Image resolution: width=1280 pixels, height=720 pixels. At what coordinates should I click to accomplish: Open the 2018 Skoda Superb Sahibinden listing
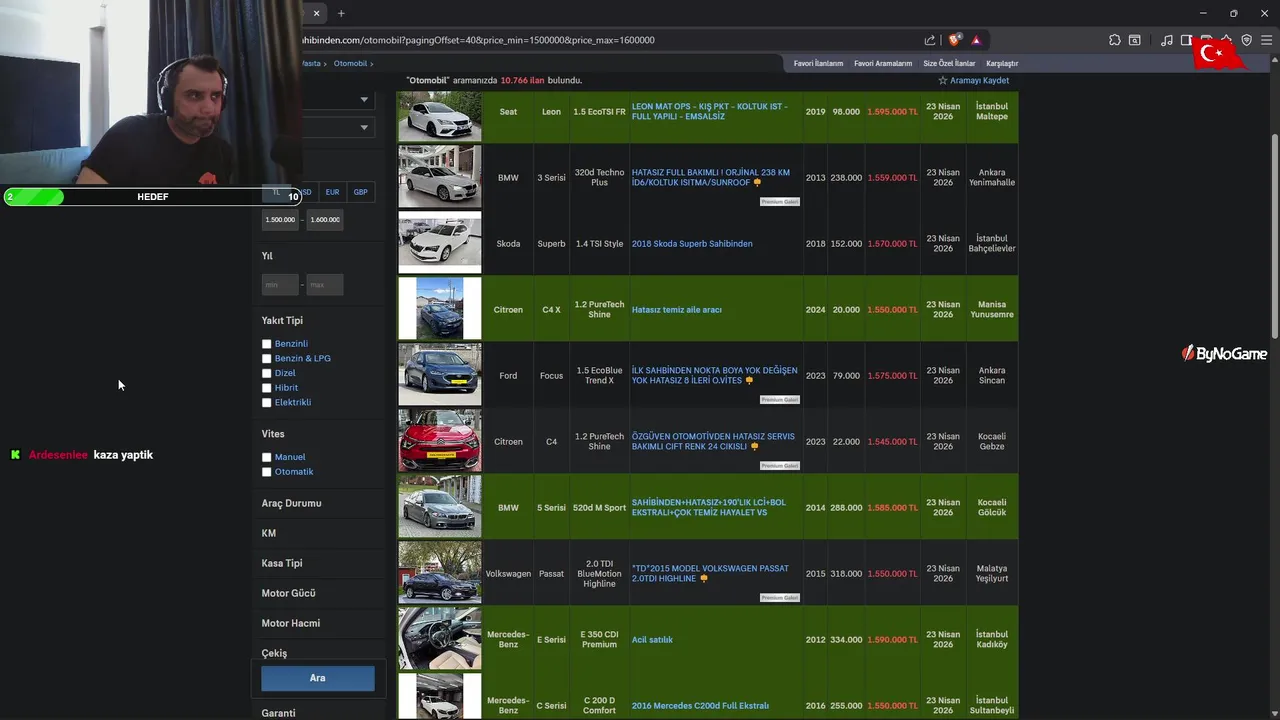(x=692, y=244)
